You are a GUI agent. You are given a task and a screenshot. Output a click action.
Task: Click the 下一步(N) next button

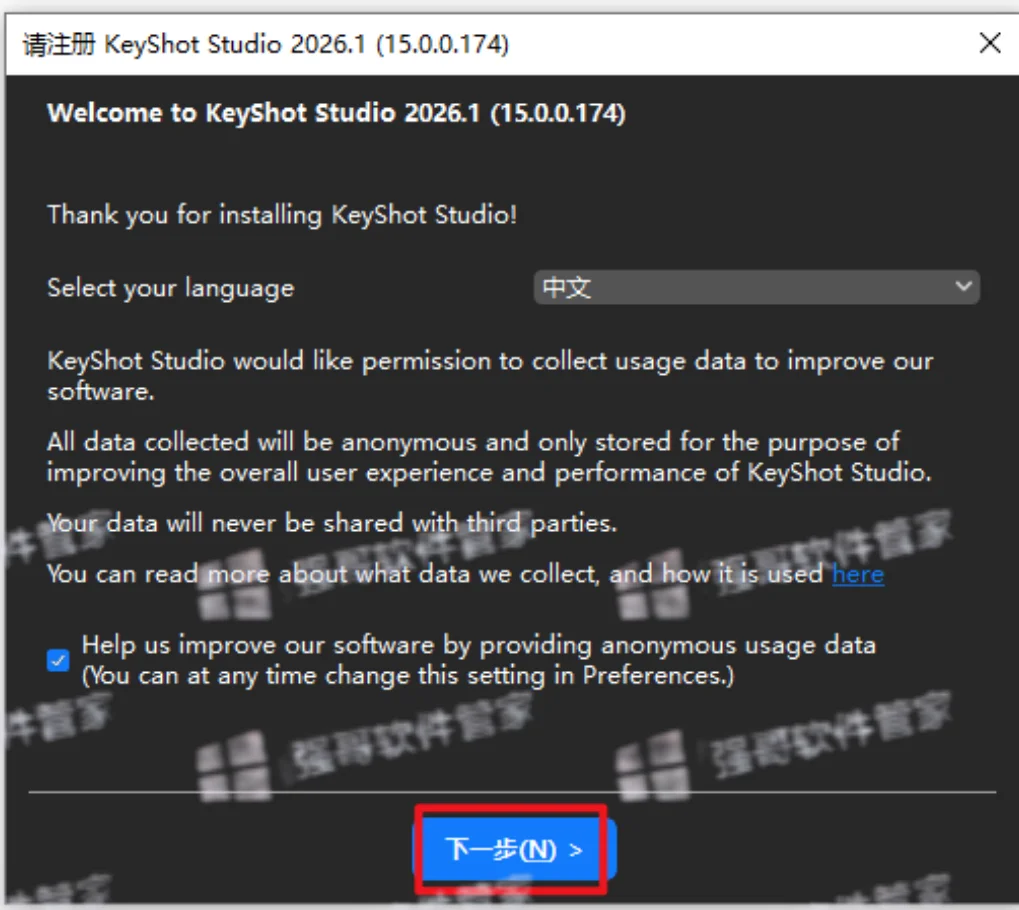pyautogui.click(x=514, y=850)
